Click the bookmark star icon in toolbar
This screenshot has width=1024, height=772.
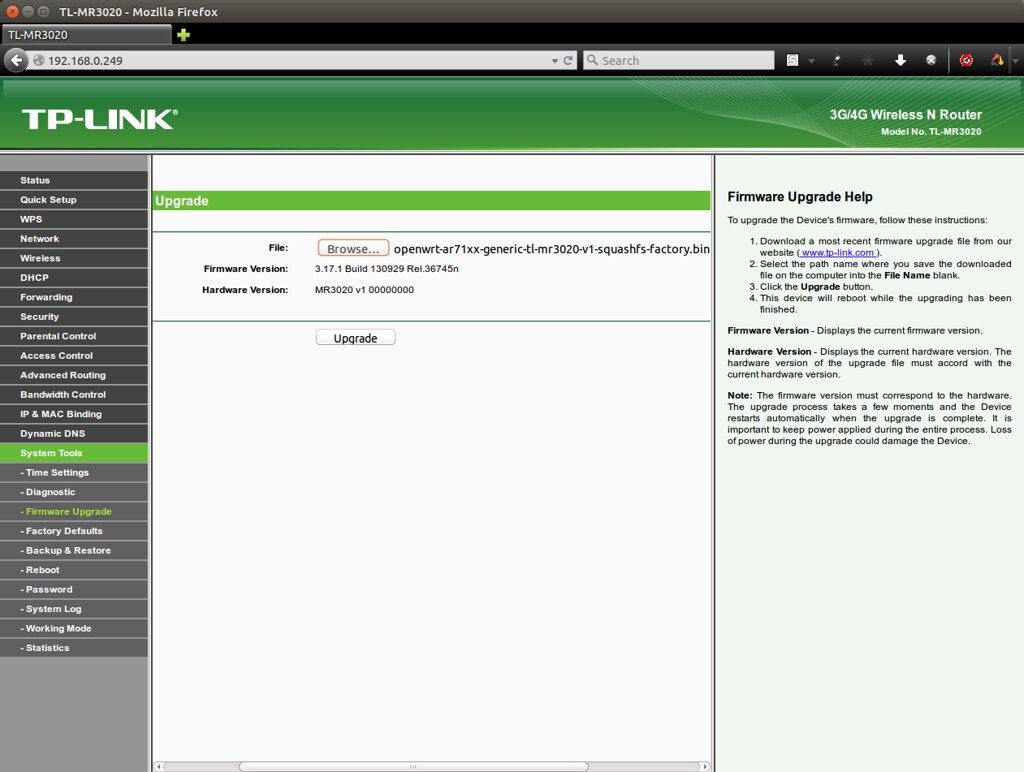coord(868,60)
